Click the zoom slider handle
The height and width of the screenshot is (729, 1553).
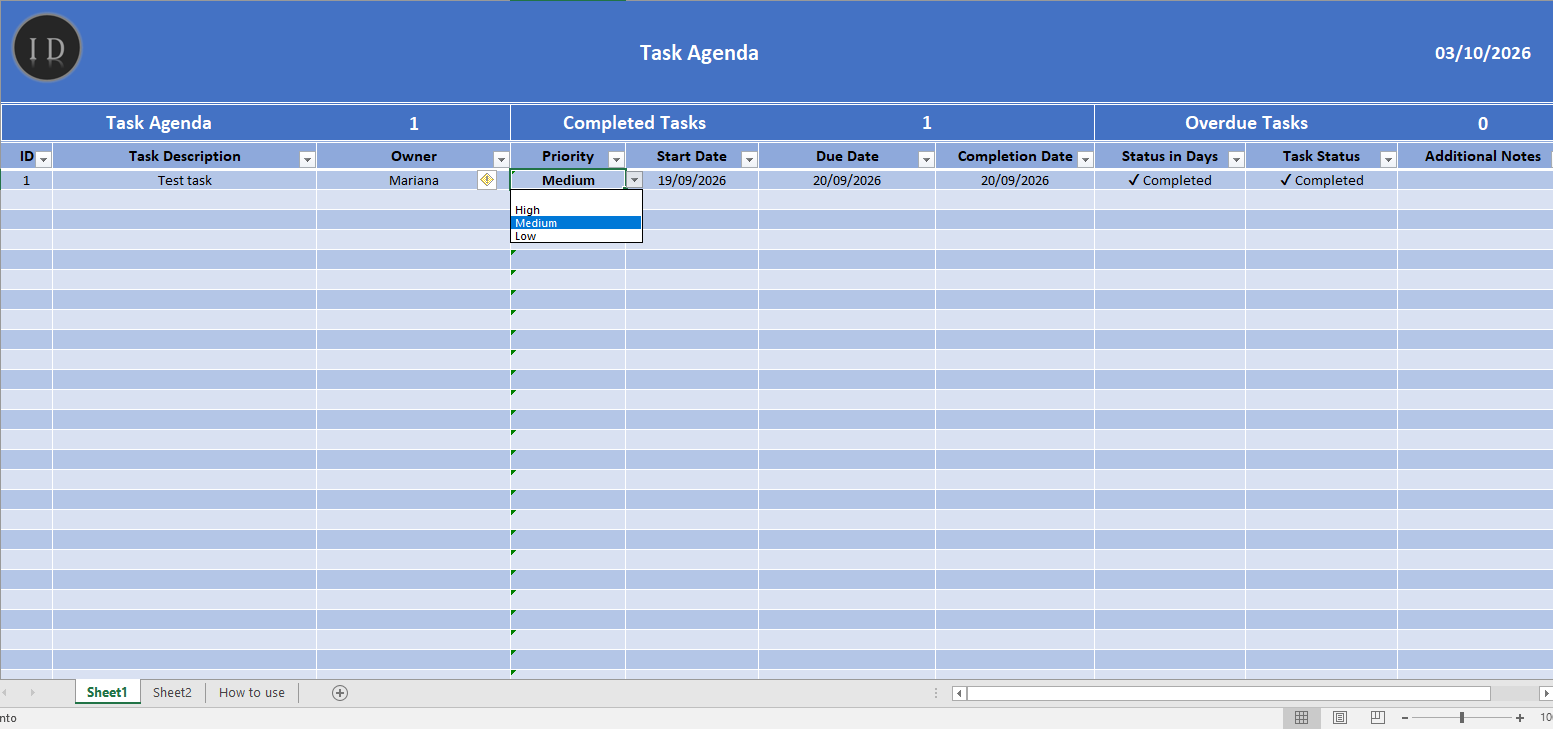click(x=1462, y=718)
